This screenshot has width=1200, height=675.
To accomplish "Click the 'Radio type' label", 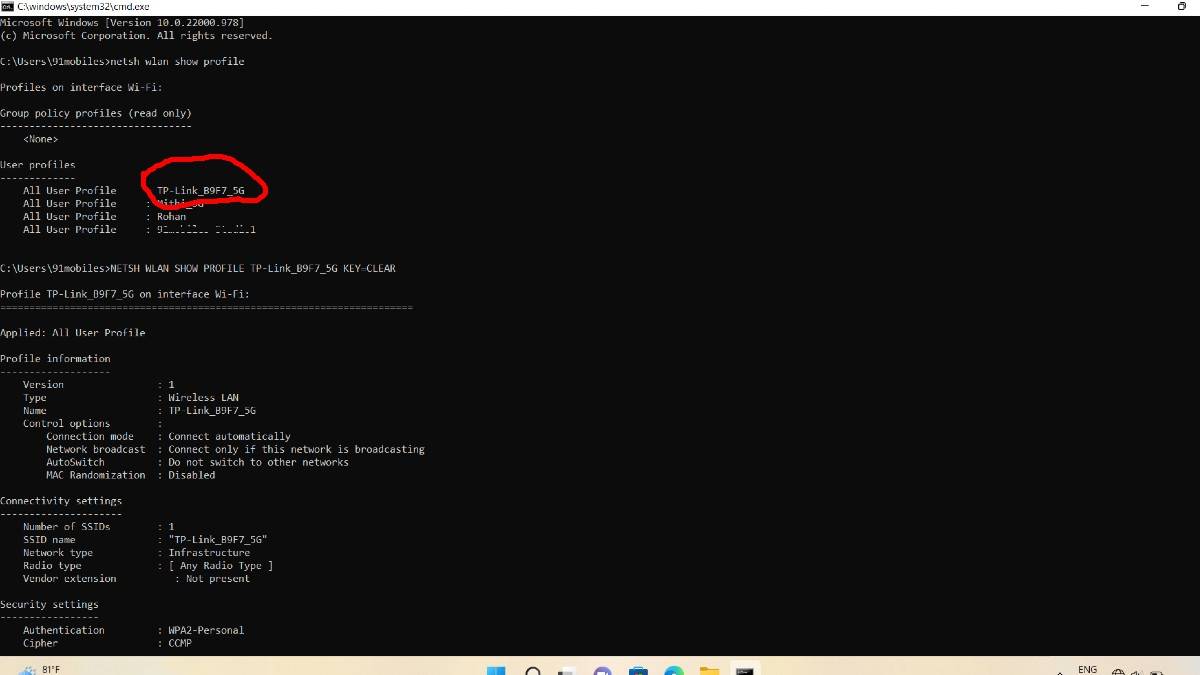I will point(52,566).
